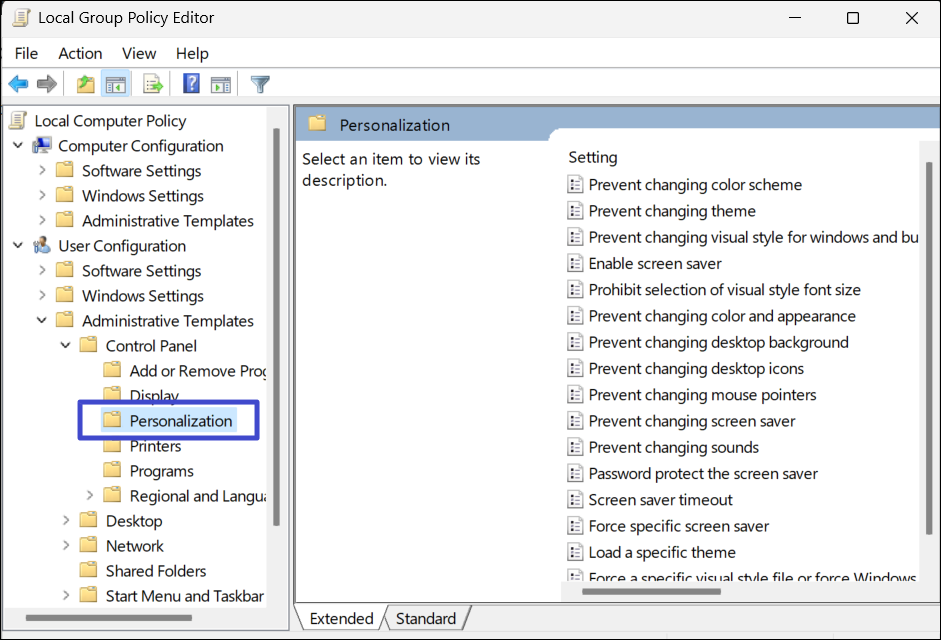941x640 pixels.
Task: Click the Forward arrow toolbar button
Action: coord(46,84)
